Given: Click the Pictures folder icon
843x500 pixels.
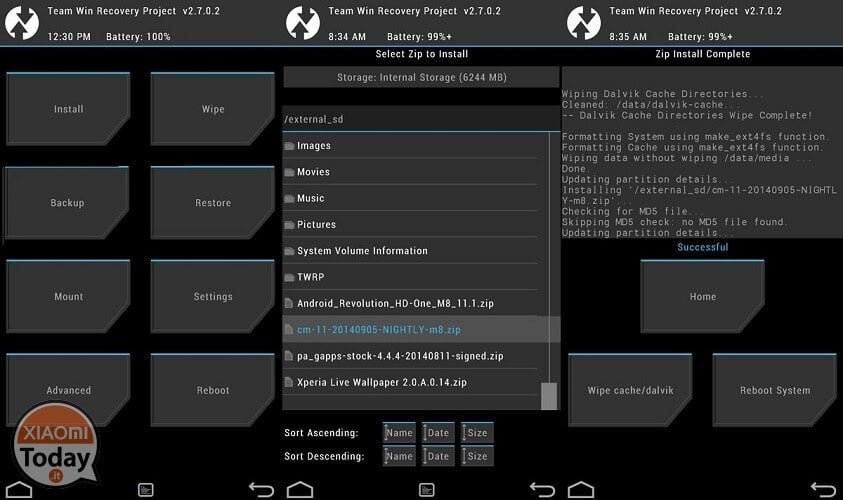Looking at the screenshot, I should coord(289,225).
